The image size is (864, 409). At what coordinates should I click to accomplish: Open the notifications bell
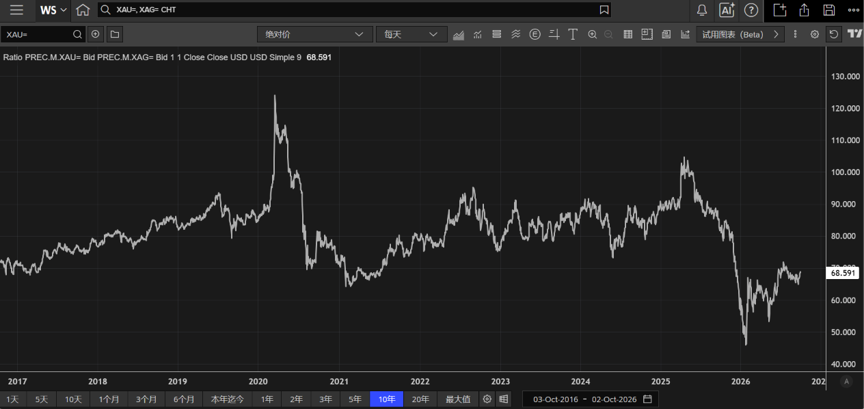pyautogui.click(x=702, y=10)
